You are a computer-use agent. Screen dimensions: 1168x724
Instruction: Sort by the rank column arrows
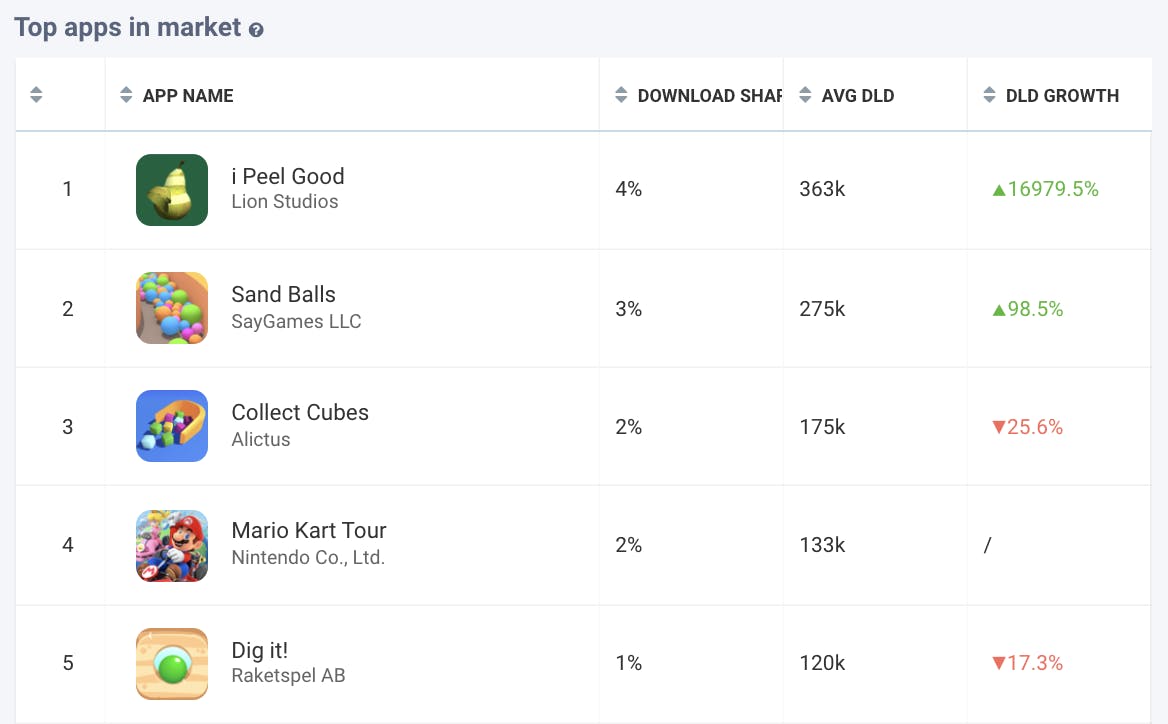click(36, 96)
